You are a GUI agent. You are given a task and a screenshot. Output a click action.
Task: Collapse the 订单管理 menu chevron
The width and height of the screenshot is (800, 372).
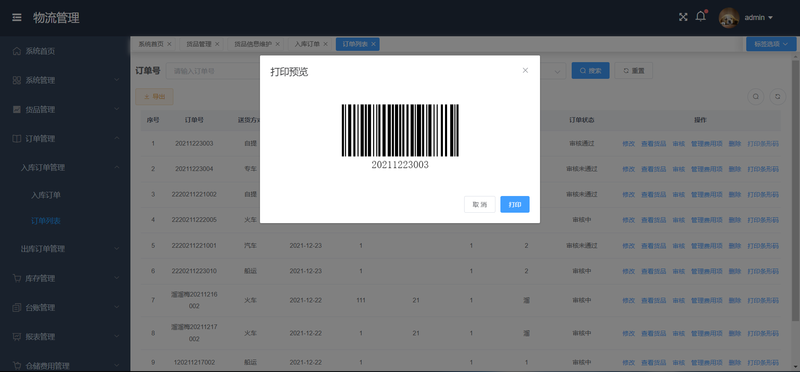point(116,138)
